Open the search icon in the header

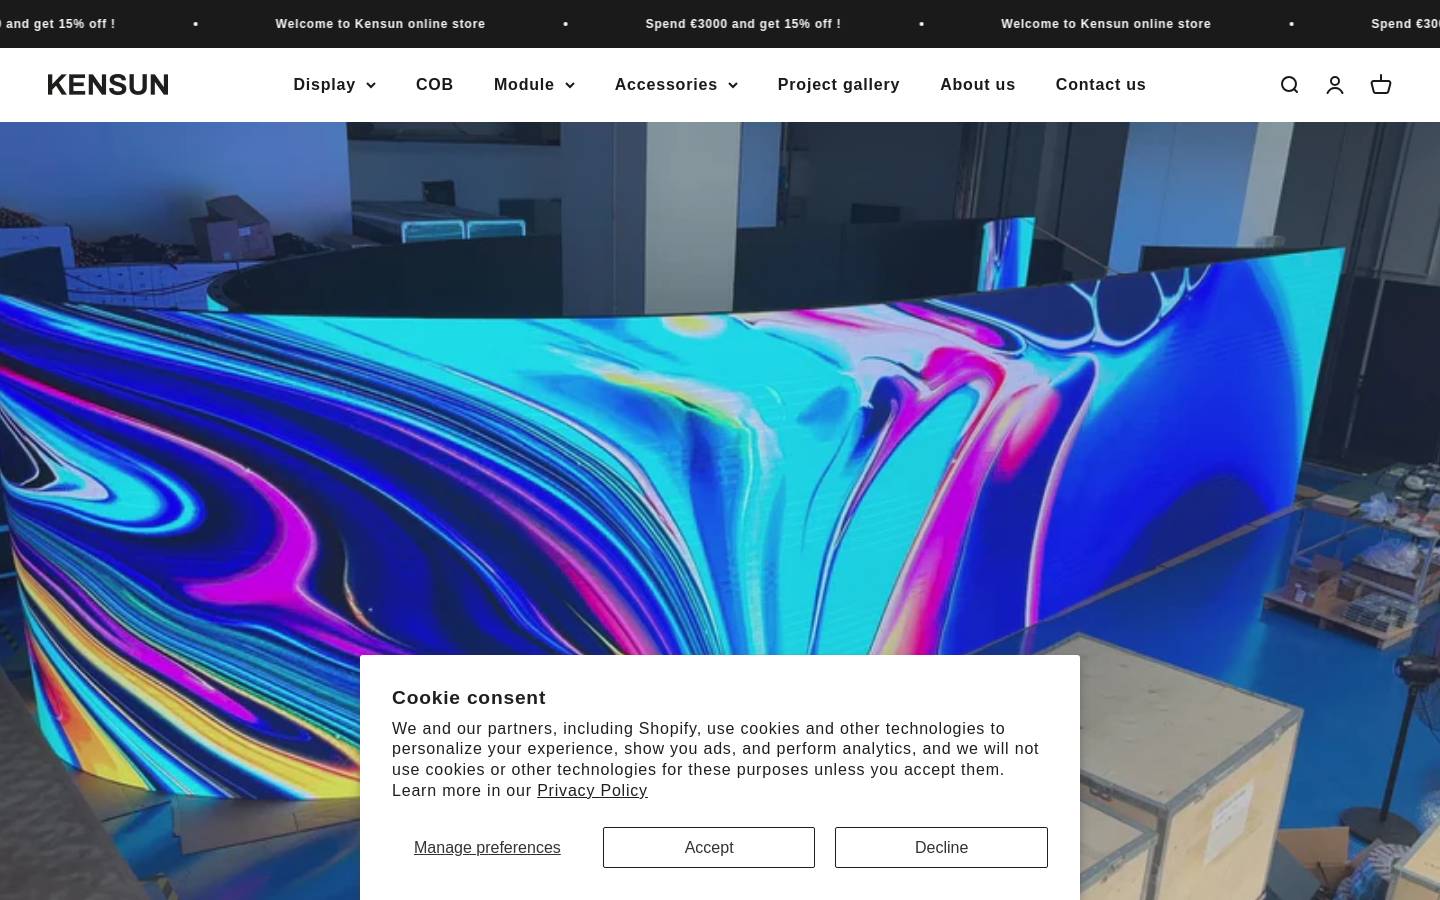tap(1289, 85)
